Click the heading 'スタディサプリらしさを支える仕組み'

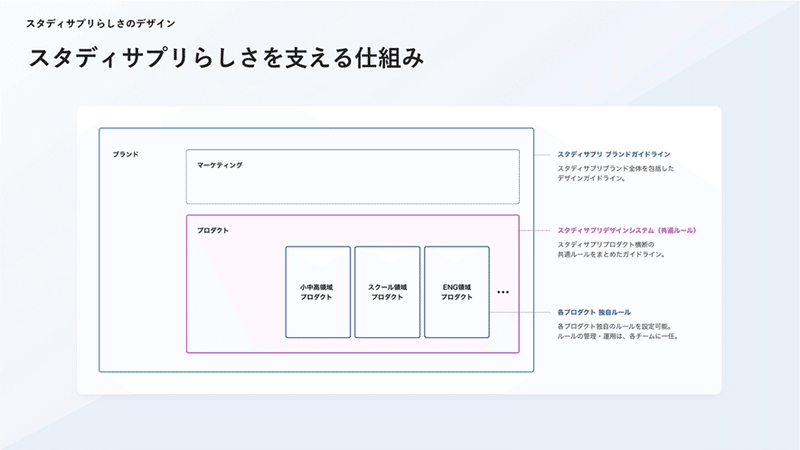(226, 58)
